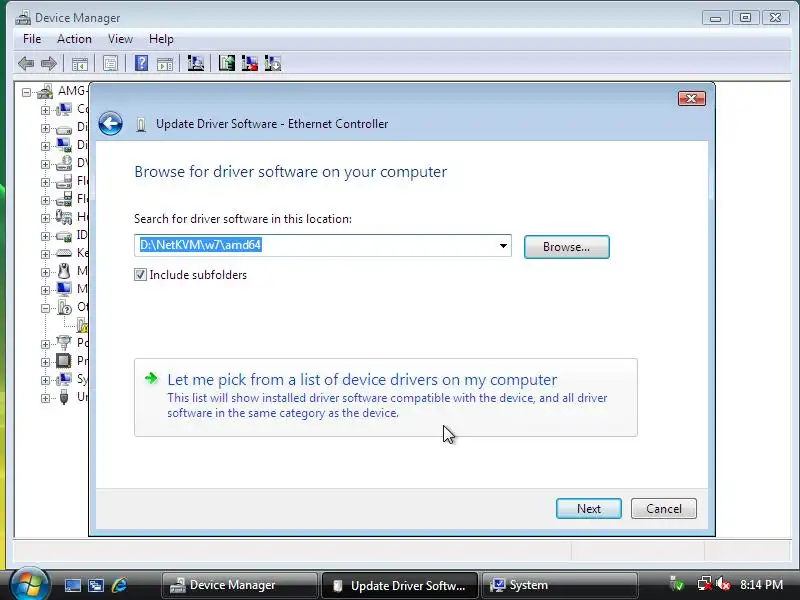Go back using the blue wizard back arrow
800x600 pixels.
[x=110, y=123]
